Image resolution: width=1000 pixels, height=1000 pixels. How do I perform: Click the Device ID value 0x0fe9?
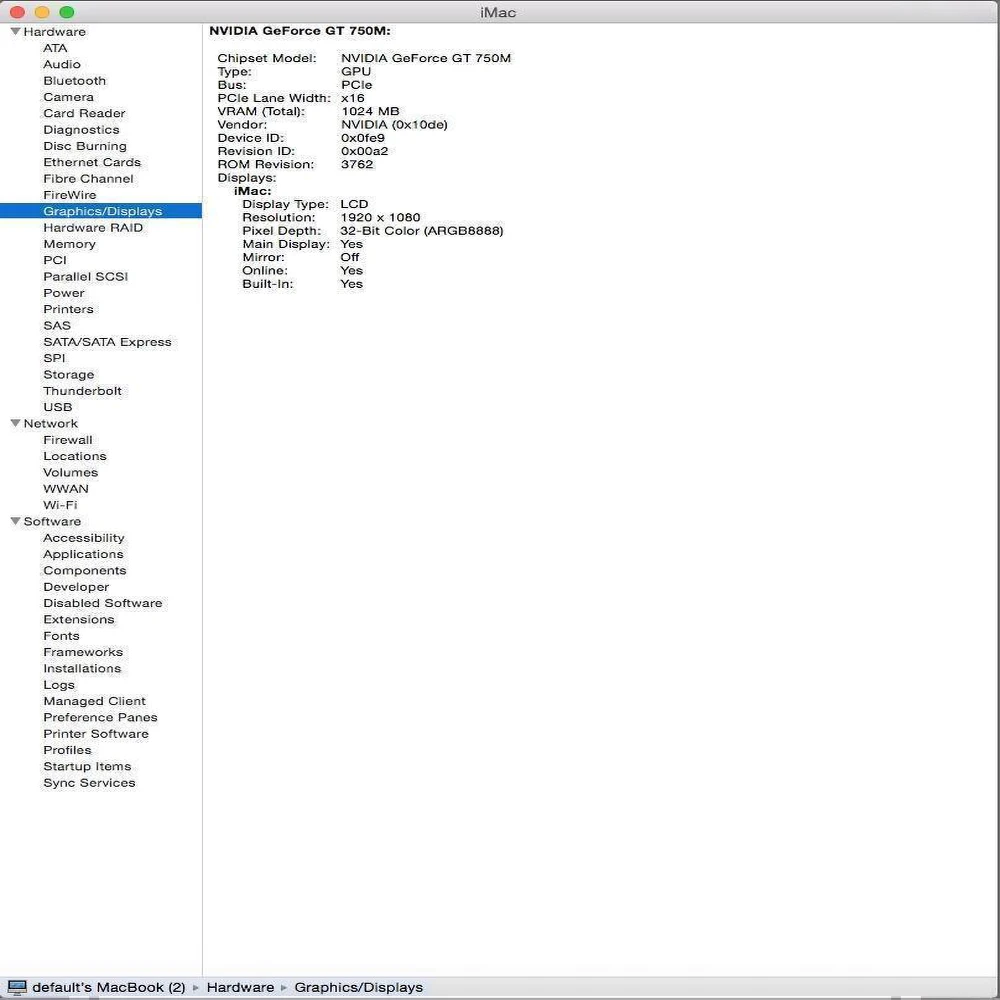[x=363, y=138]
